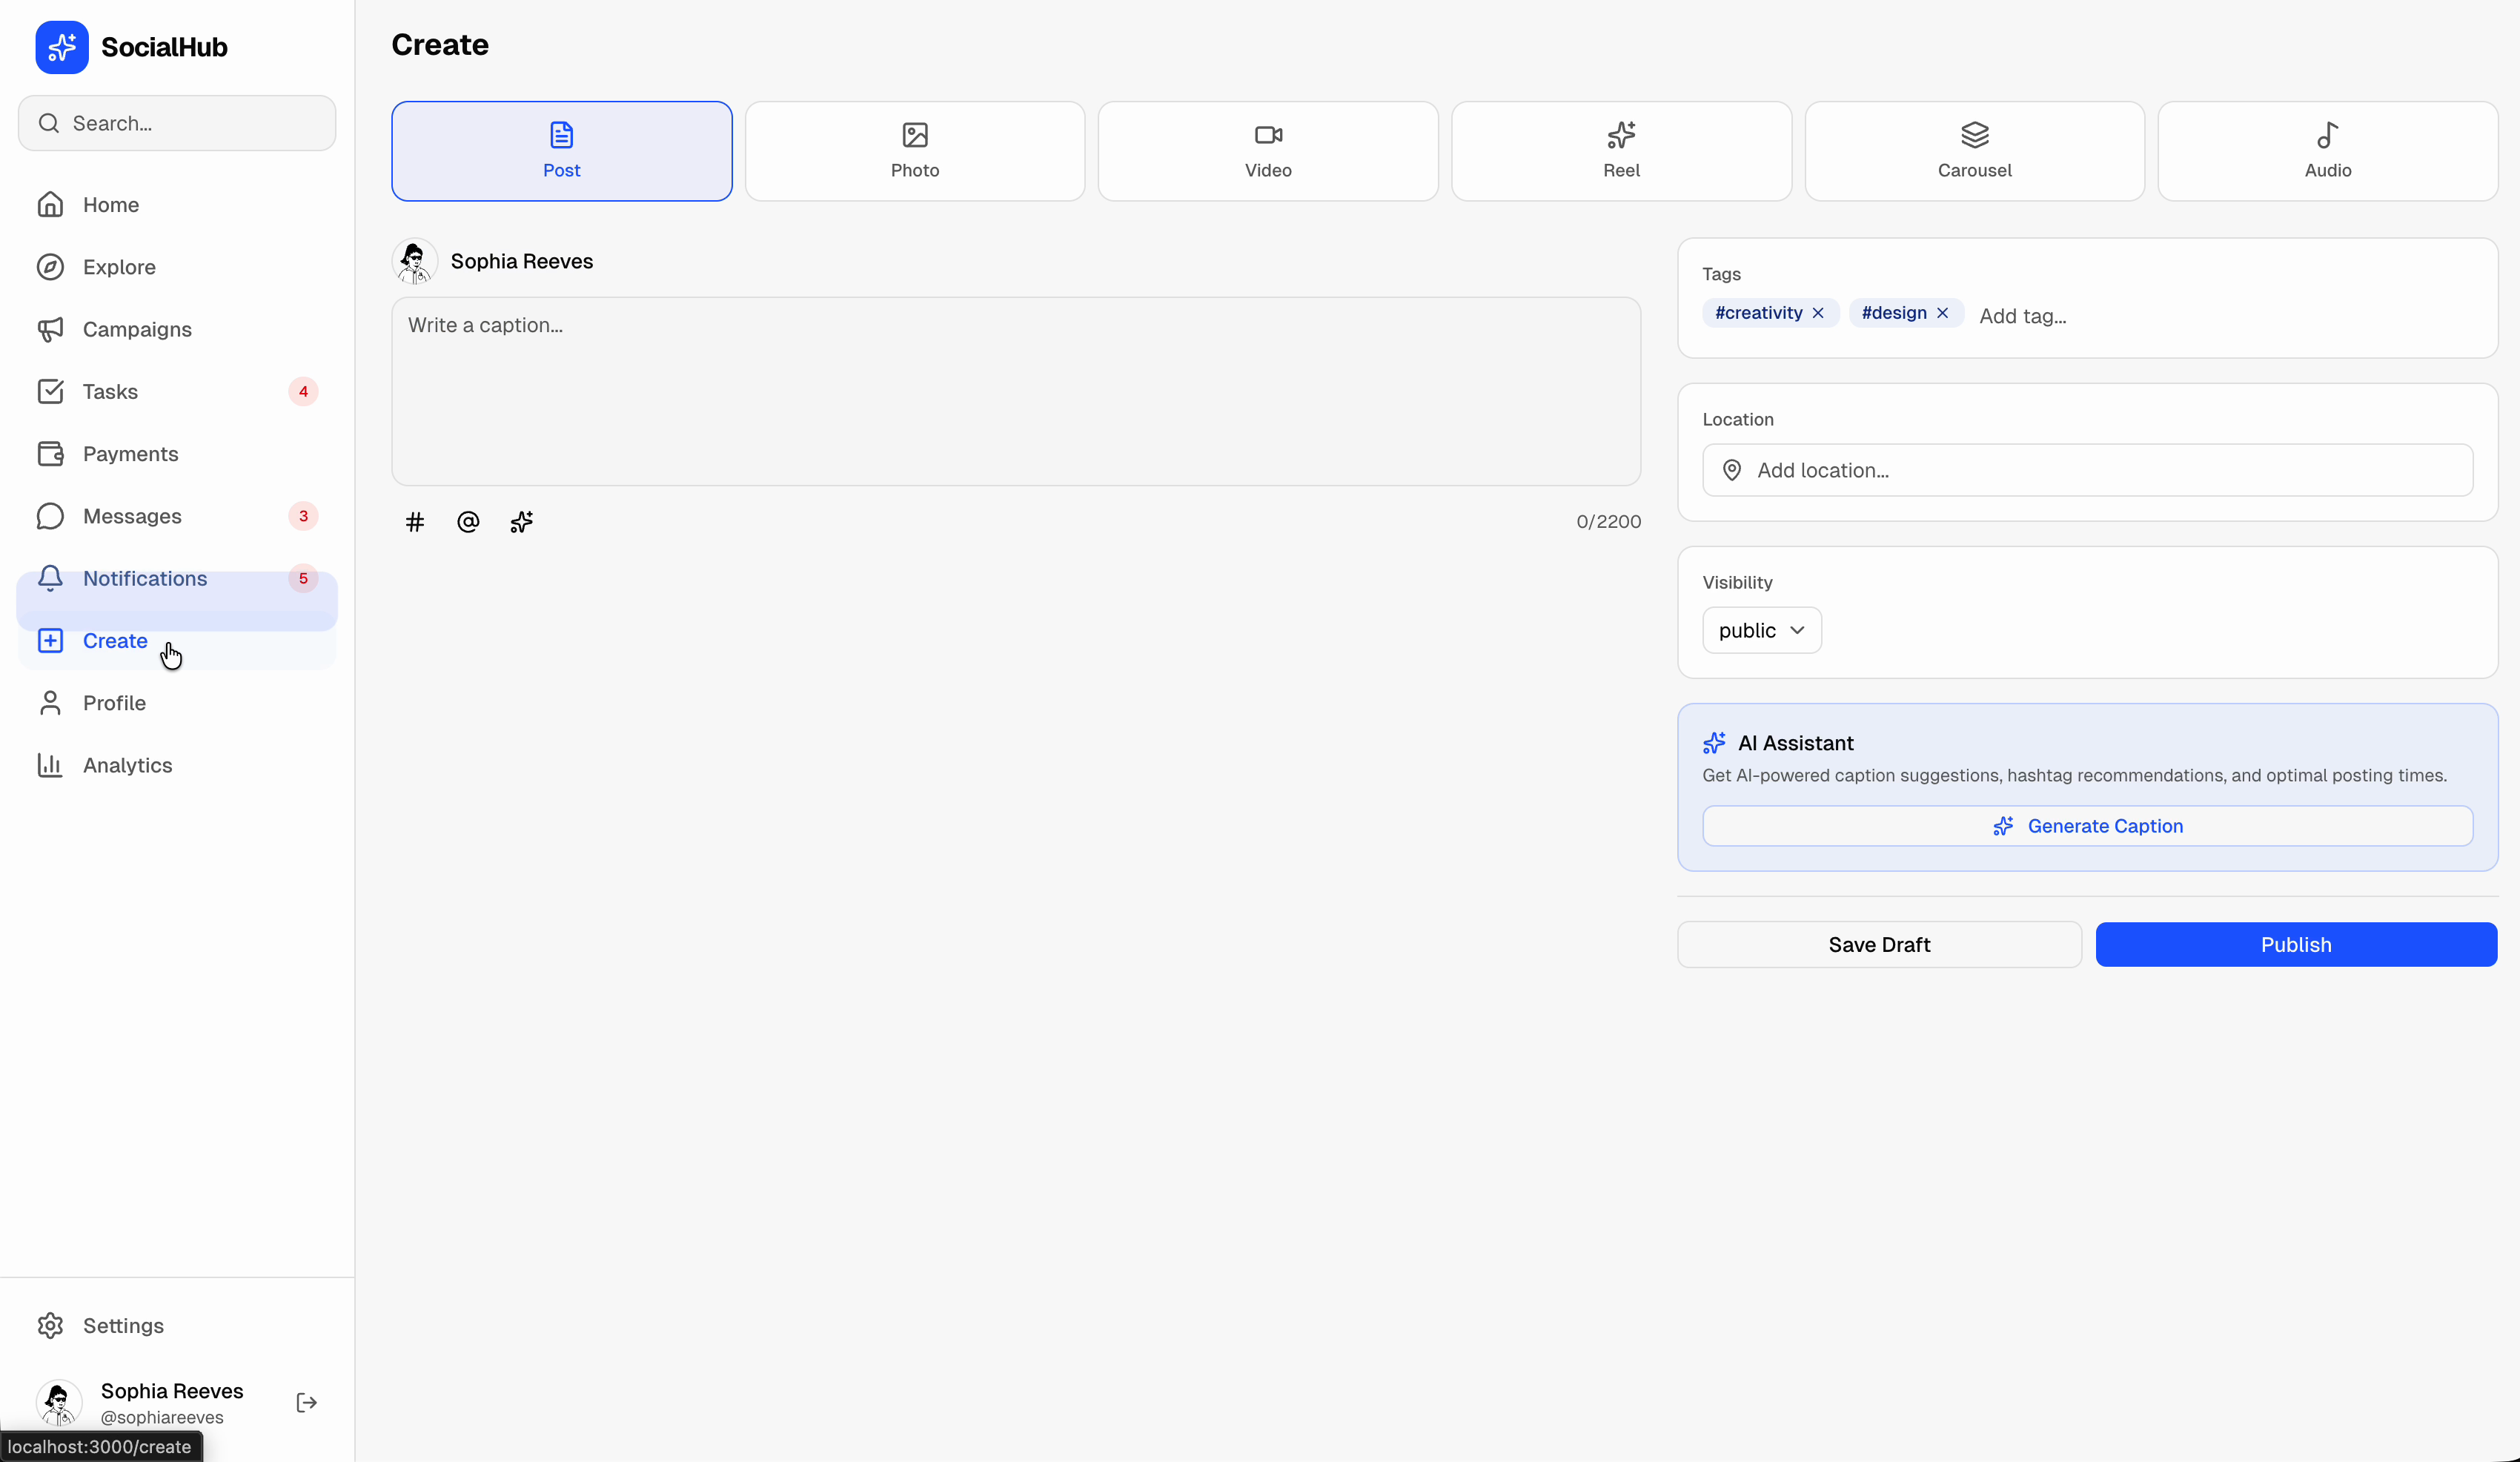Click the Add location field
Screen dimensions: 2520x1462
point(2086,469)
